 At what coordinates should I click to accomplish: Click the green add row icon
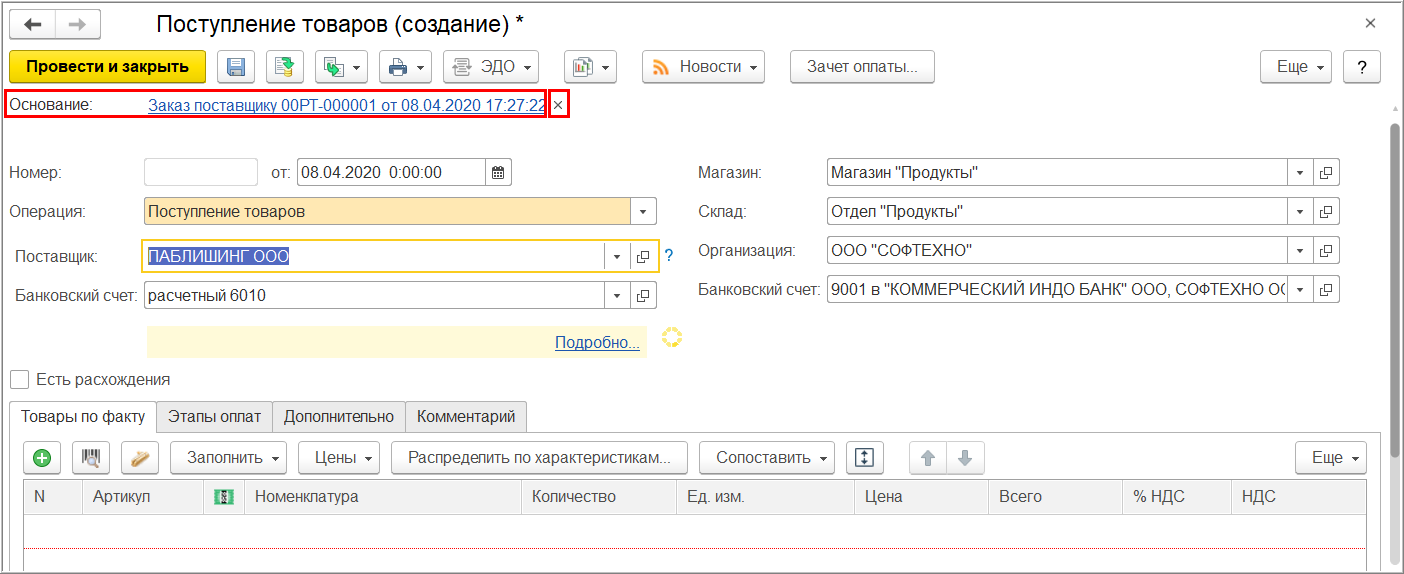coord(42,458)
